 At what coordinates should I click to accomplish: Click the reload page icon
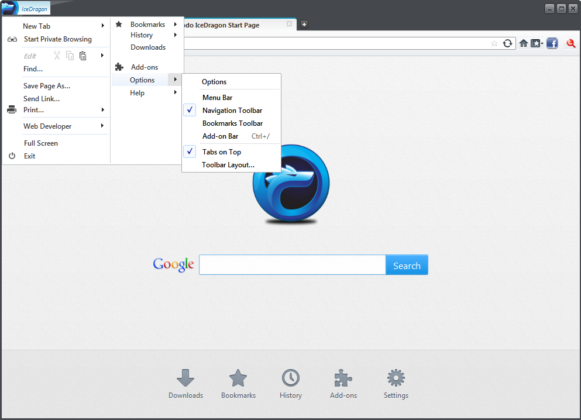pyautogui.click(x=507, y=44)
